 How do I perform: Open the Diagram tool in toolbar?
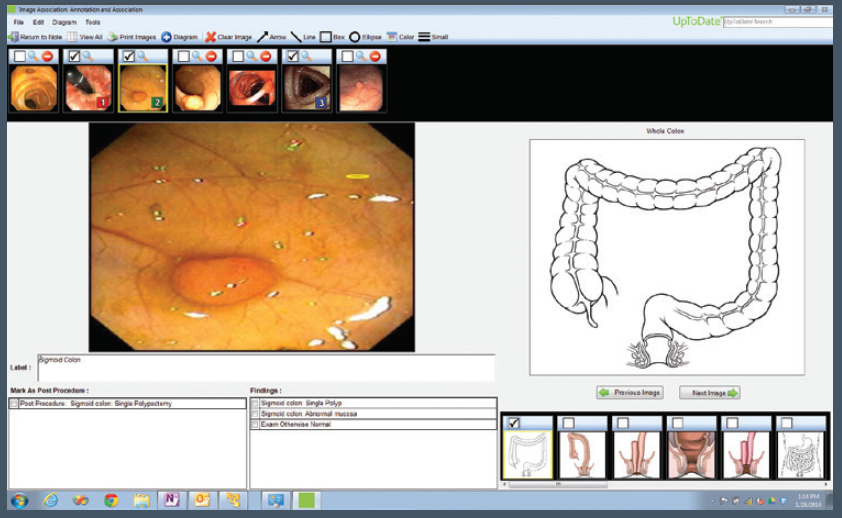[x=180, y=37]
